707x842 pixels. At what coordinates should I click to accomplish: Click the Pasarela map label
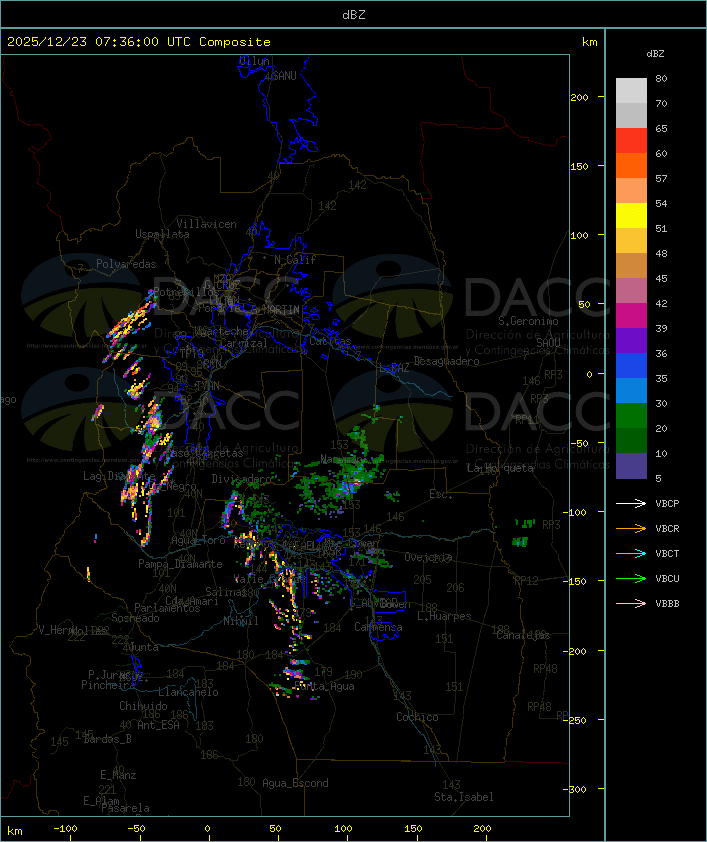coord(125,808)
